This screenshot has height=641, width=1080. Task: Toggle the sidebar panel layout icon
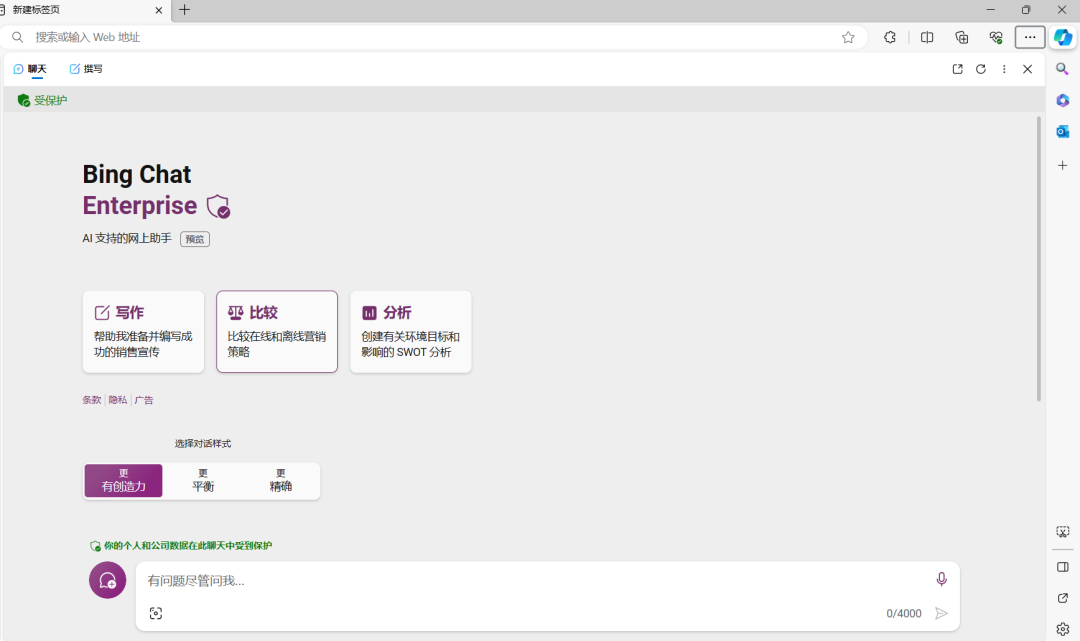point(1063,567)
